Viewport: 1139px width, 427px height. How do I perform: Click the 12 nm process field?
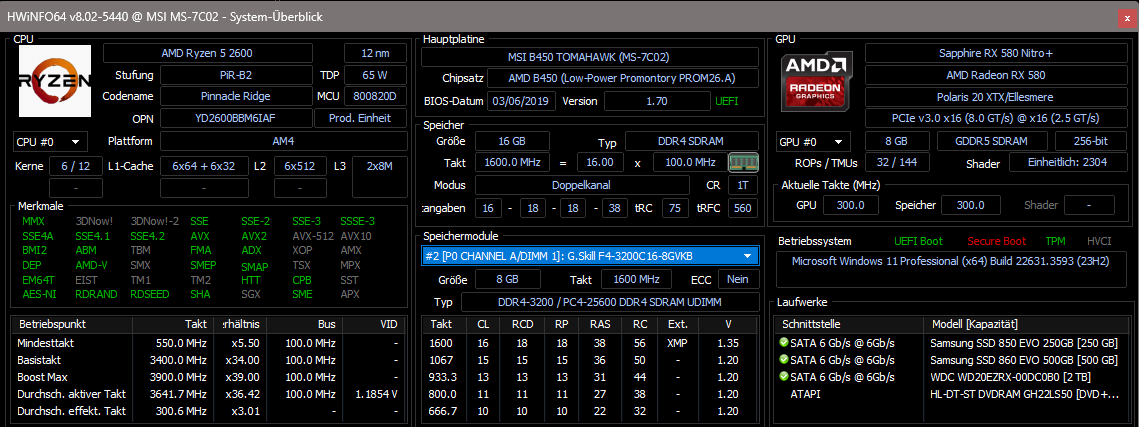click(376, 53)
